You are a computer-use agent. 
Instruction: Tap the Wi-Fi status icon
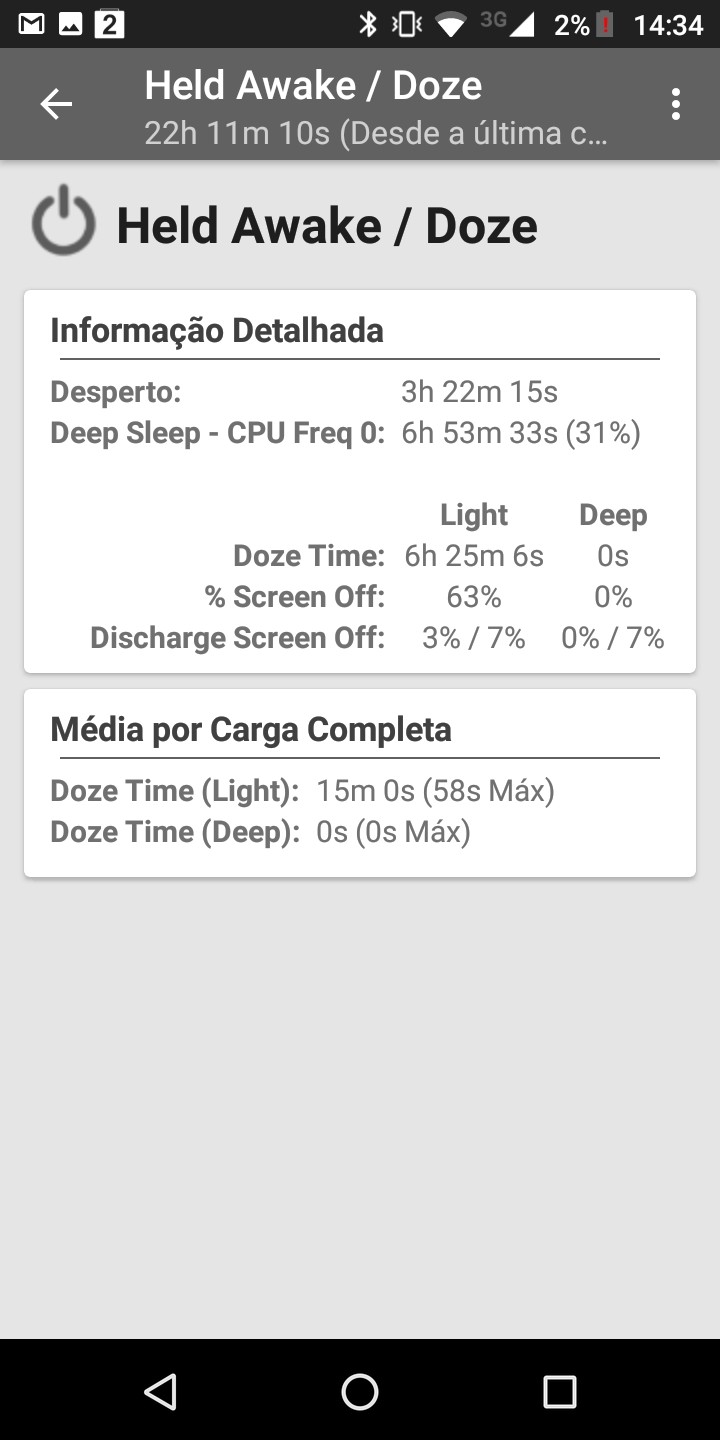pos(451,24)
